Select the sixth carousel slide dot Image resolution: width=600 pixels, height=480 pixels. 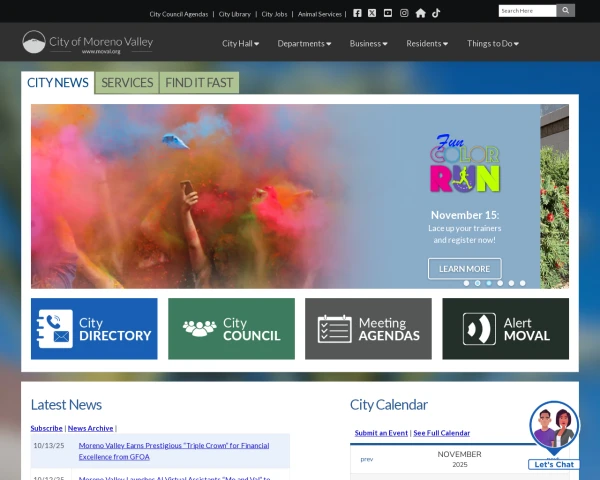point(523,283)
